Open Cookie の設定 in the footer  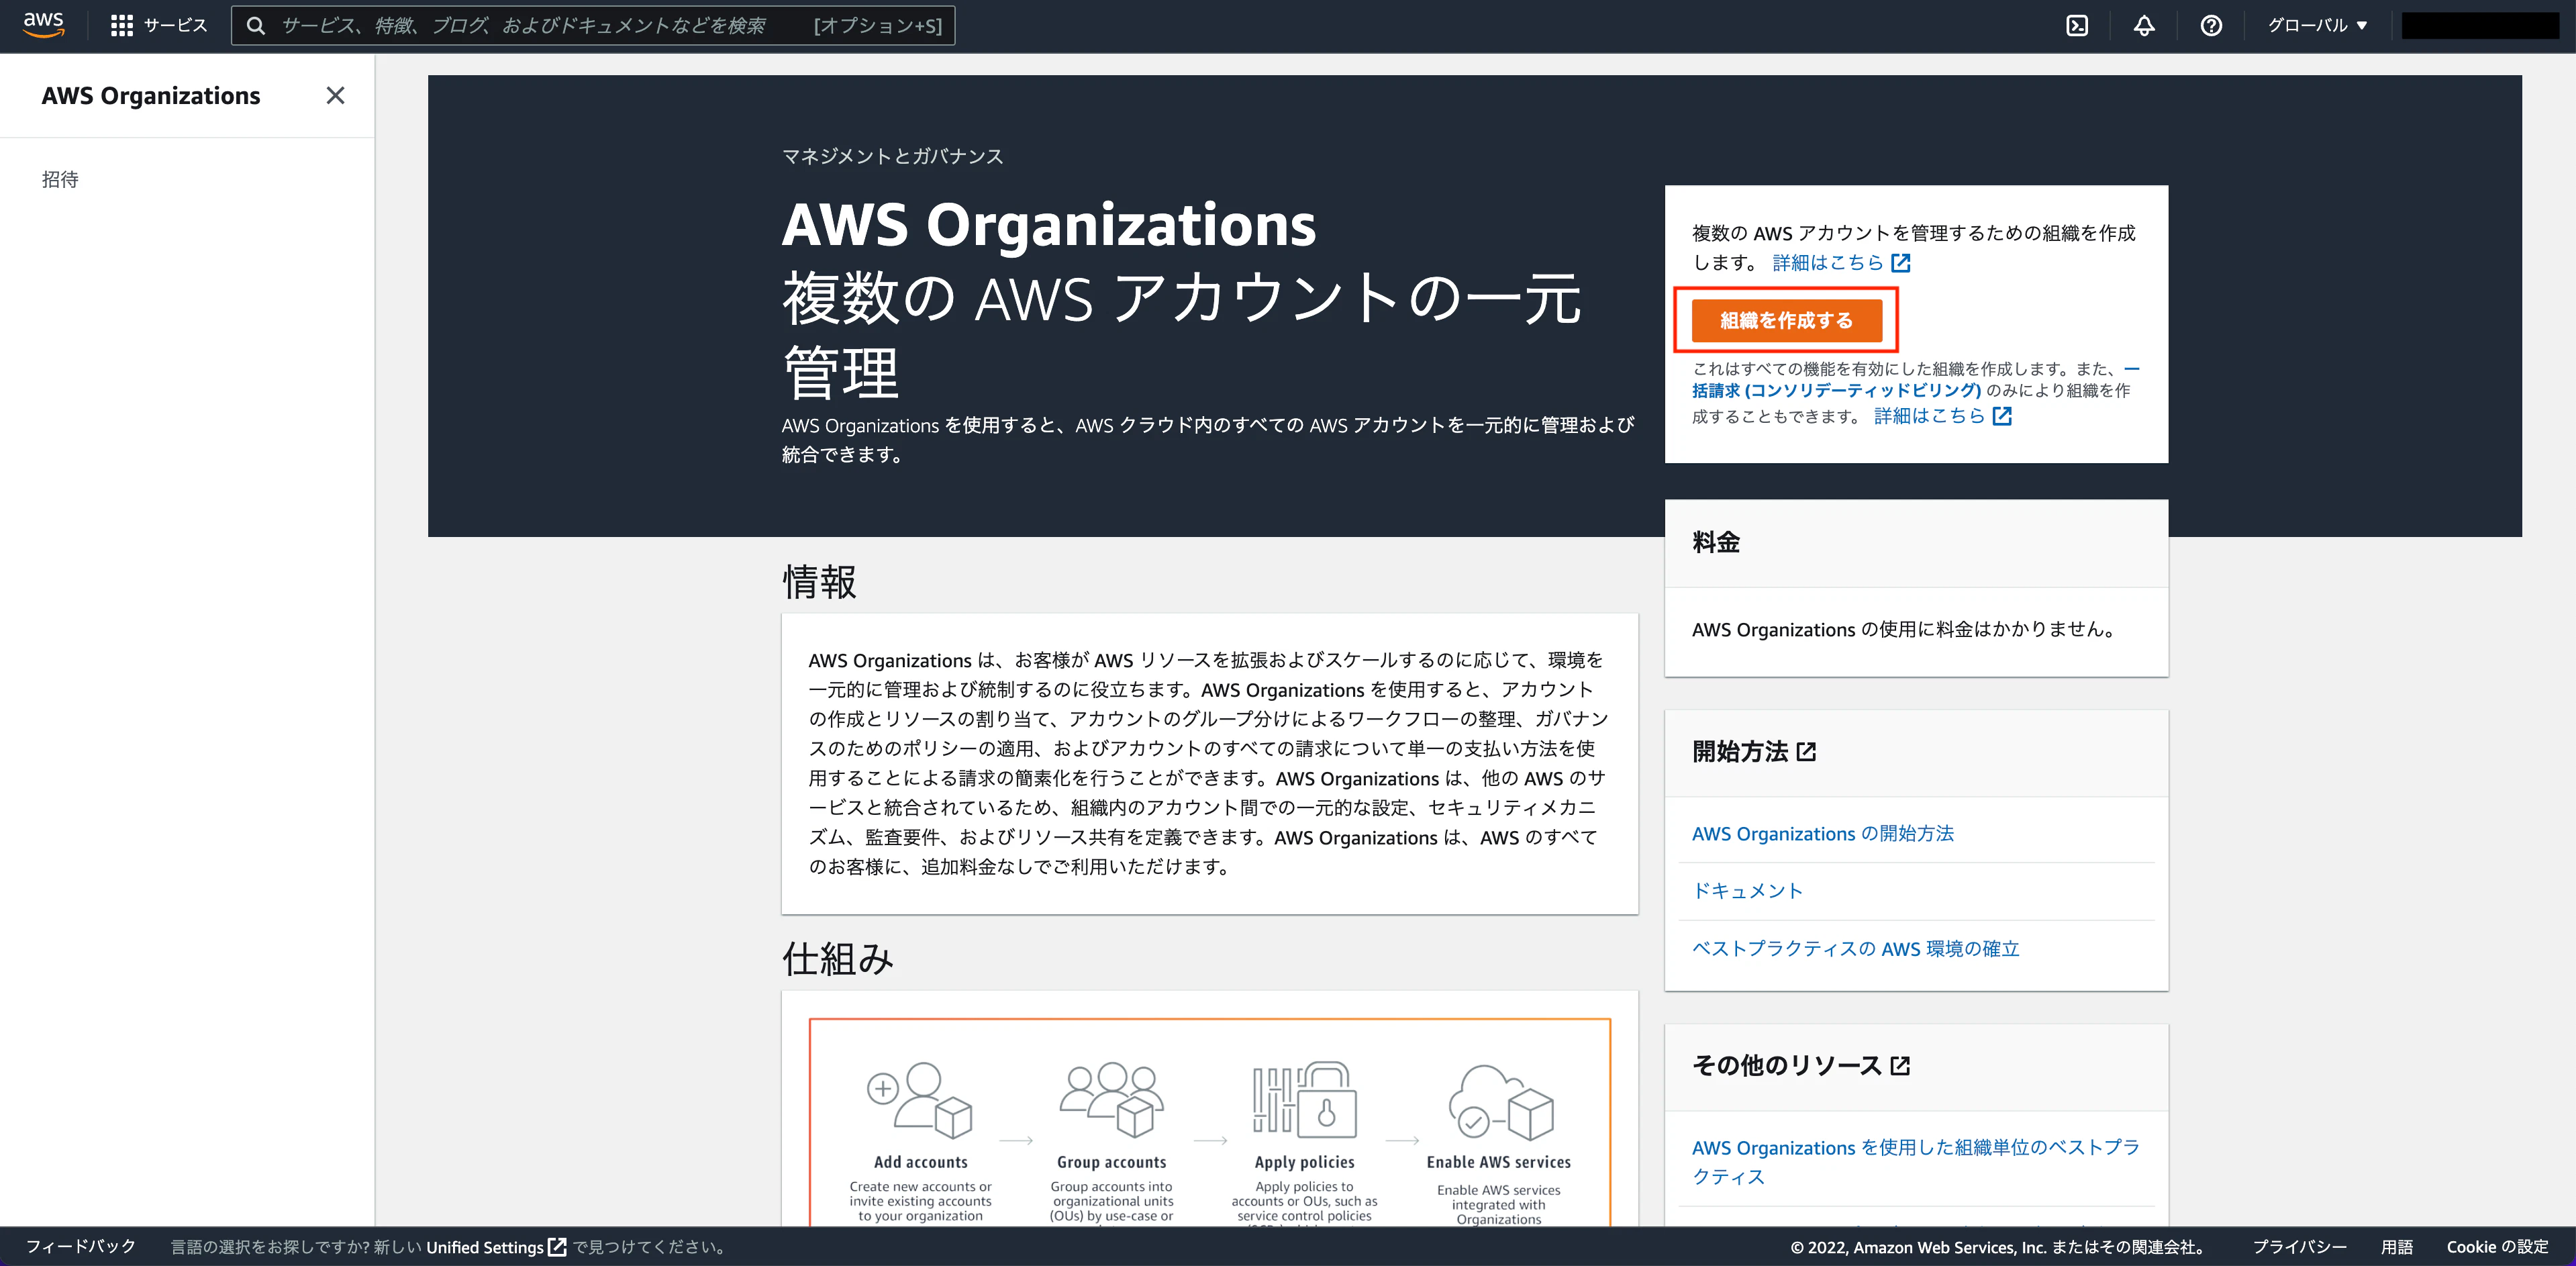point(2497,1247)
